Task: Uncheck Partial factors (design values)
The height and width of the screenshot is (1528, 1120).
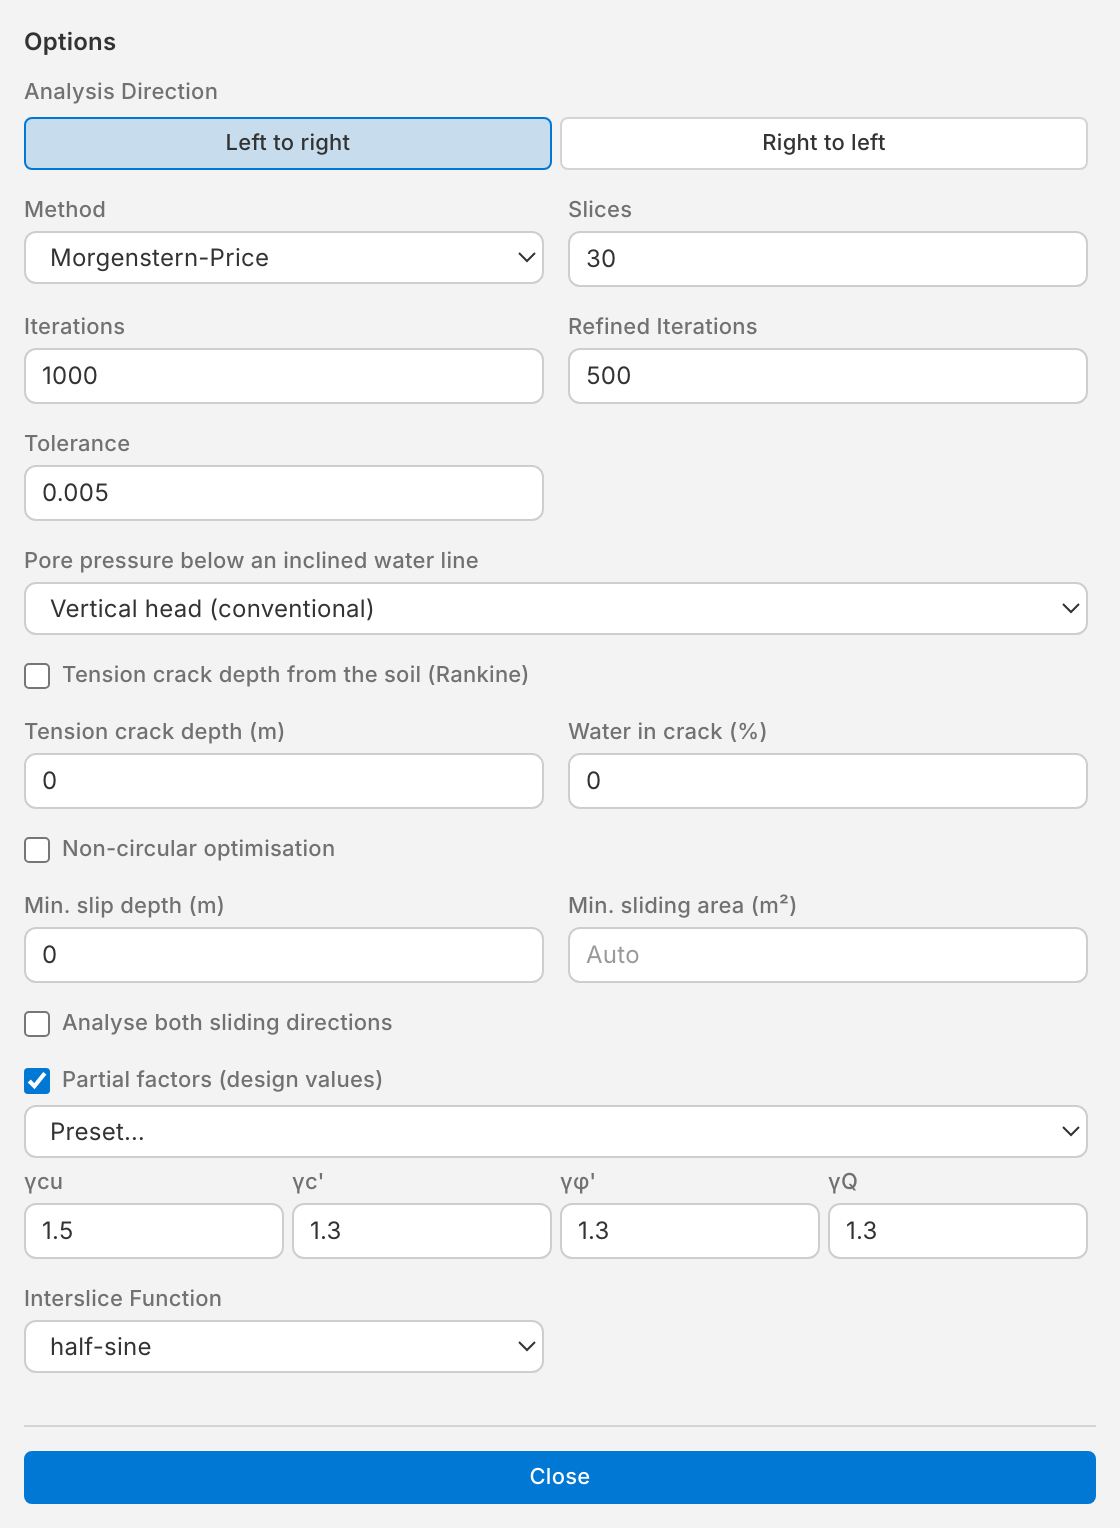Action: [37, 1081]
